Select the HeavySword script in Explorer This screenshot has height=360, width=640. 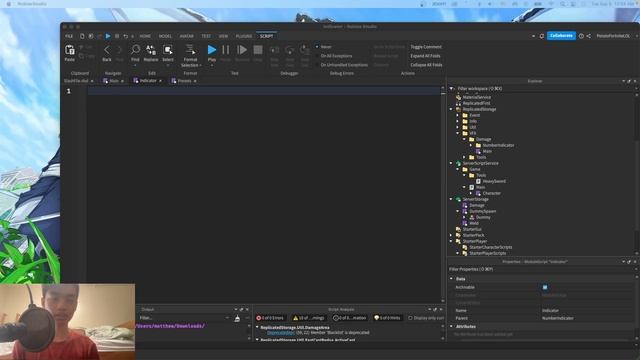click(x=494, y=181)
